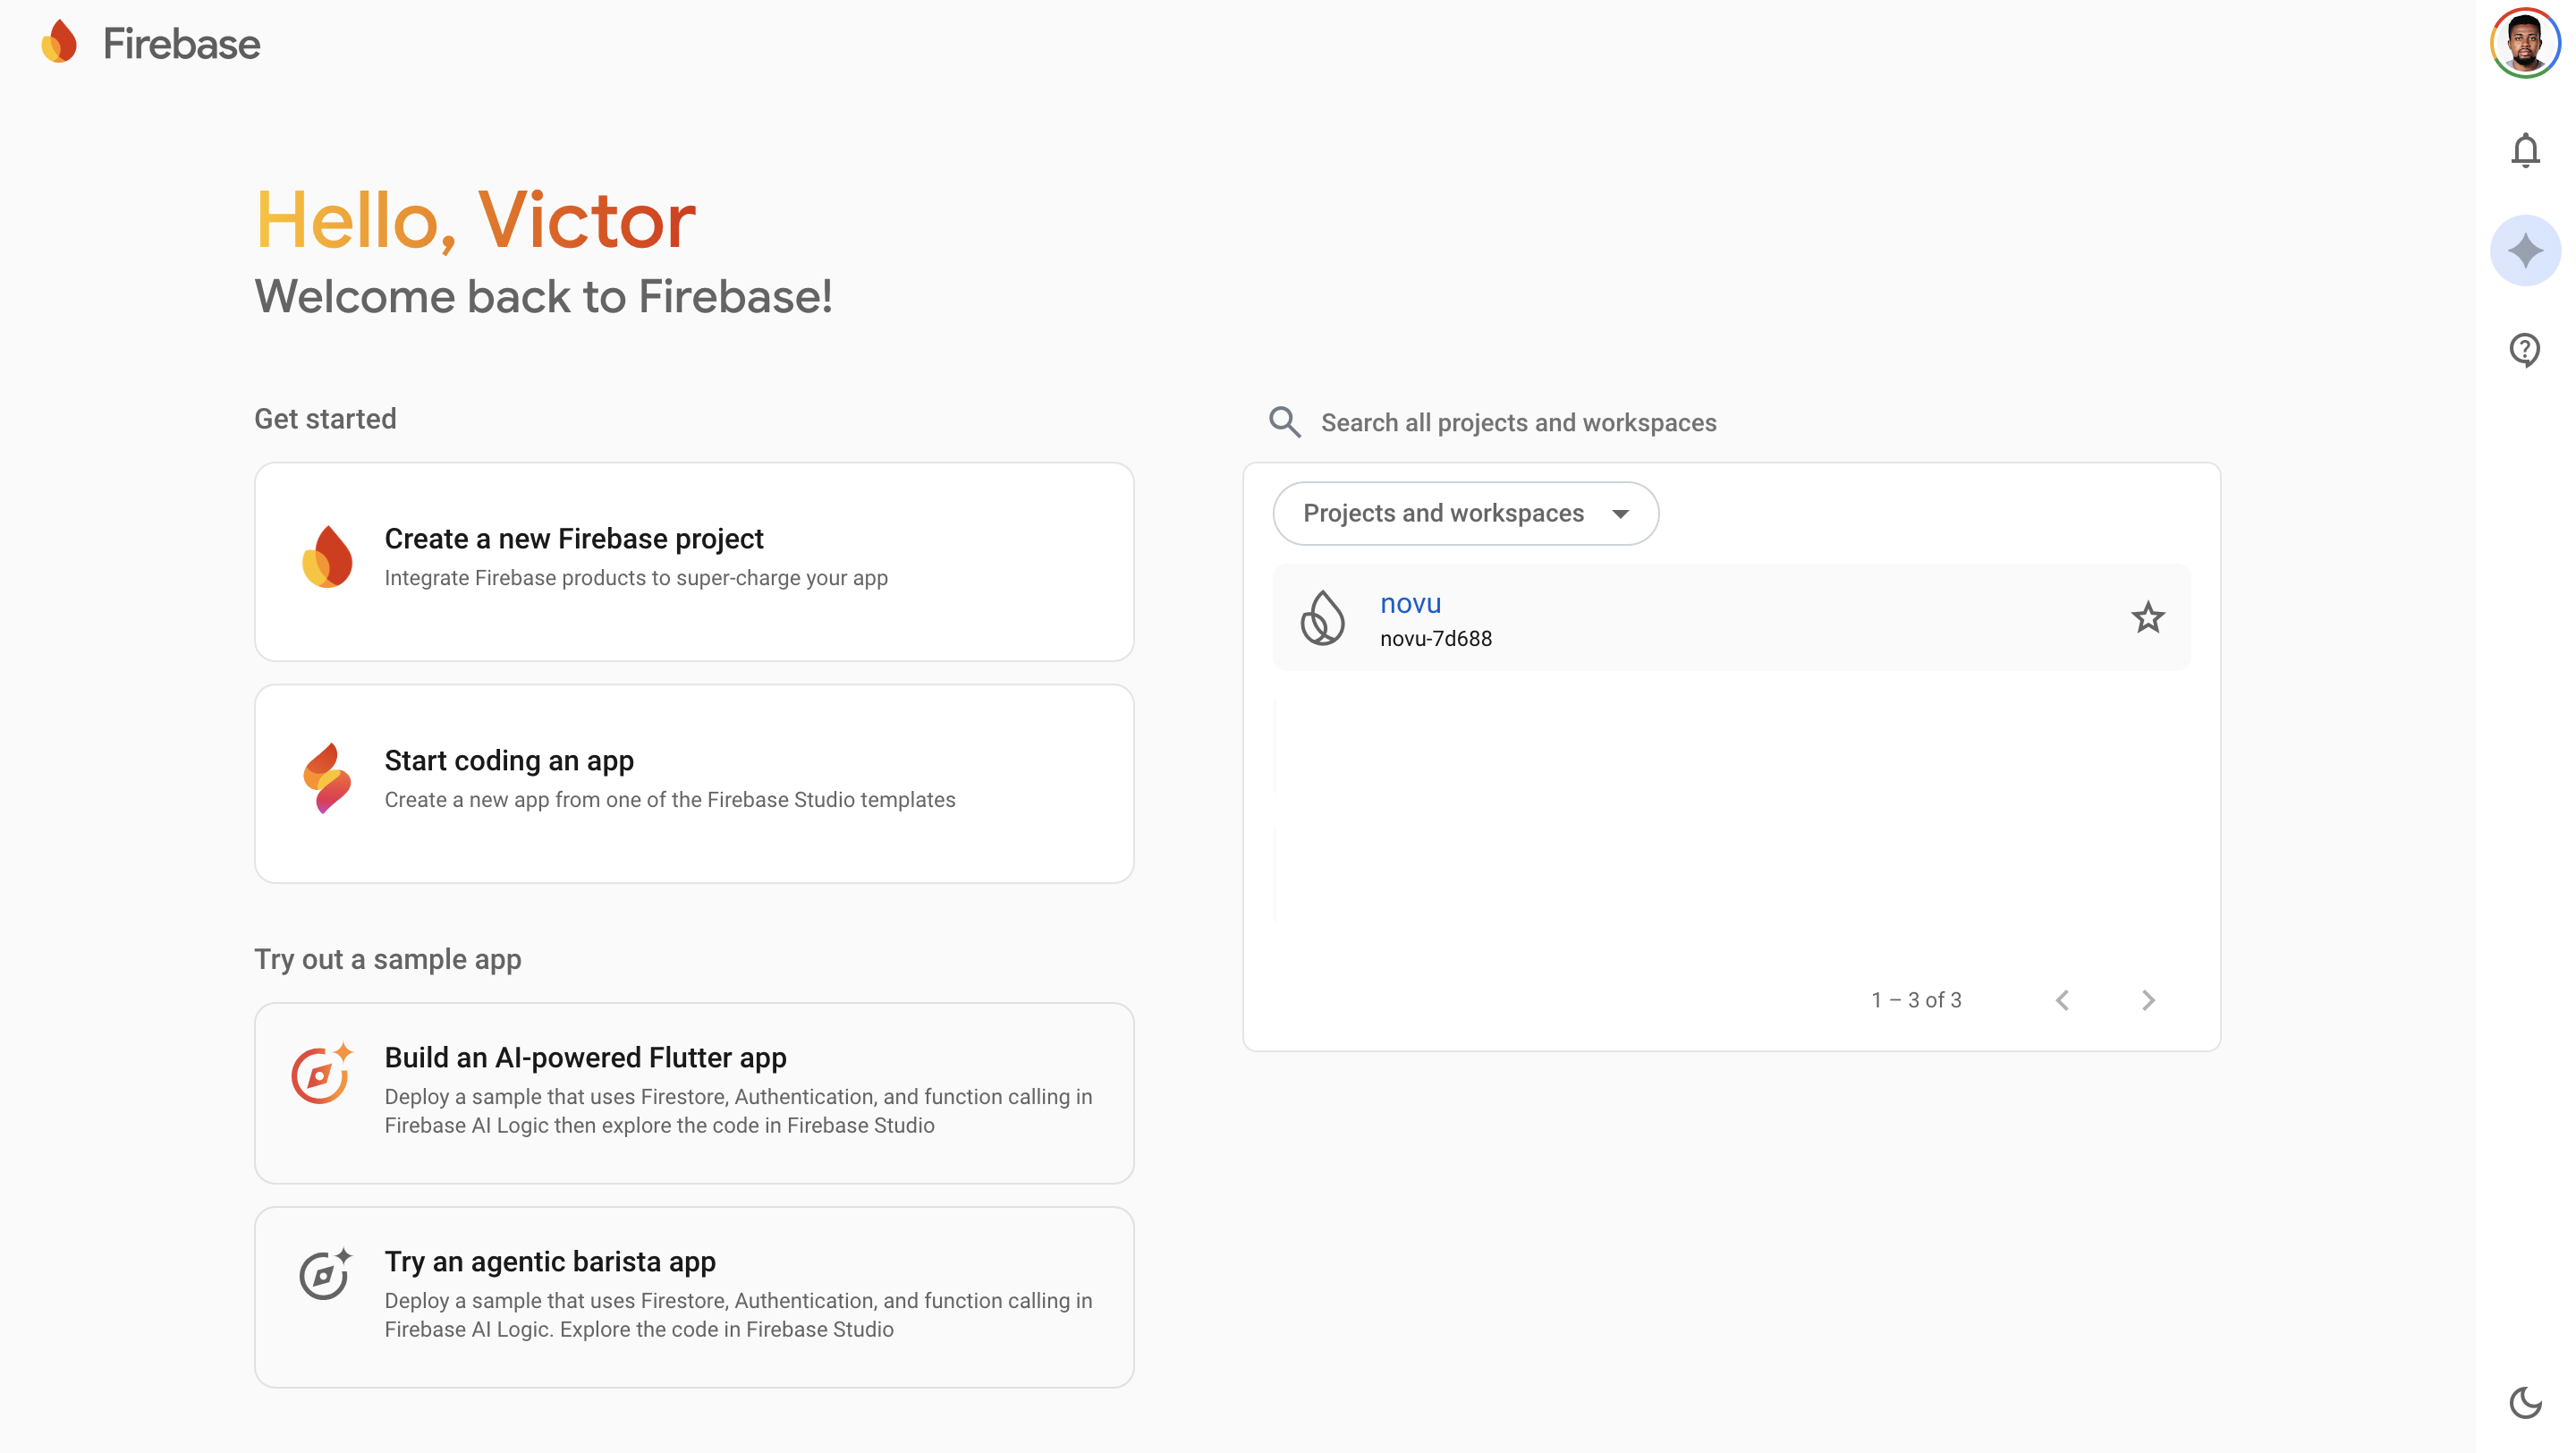This screenshot has width=2576, height=1453.
Task: Toggle favorite status of novu-7d688
Action: 2148,618
